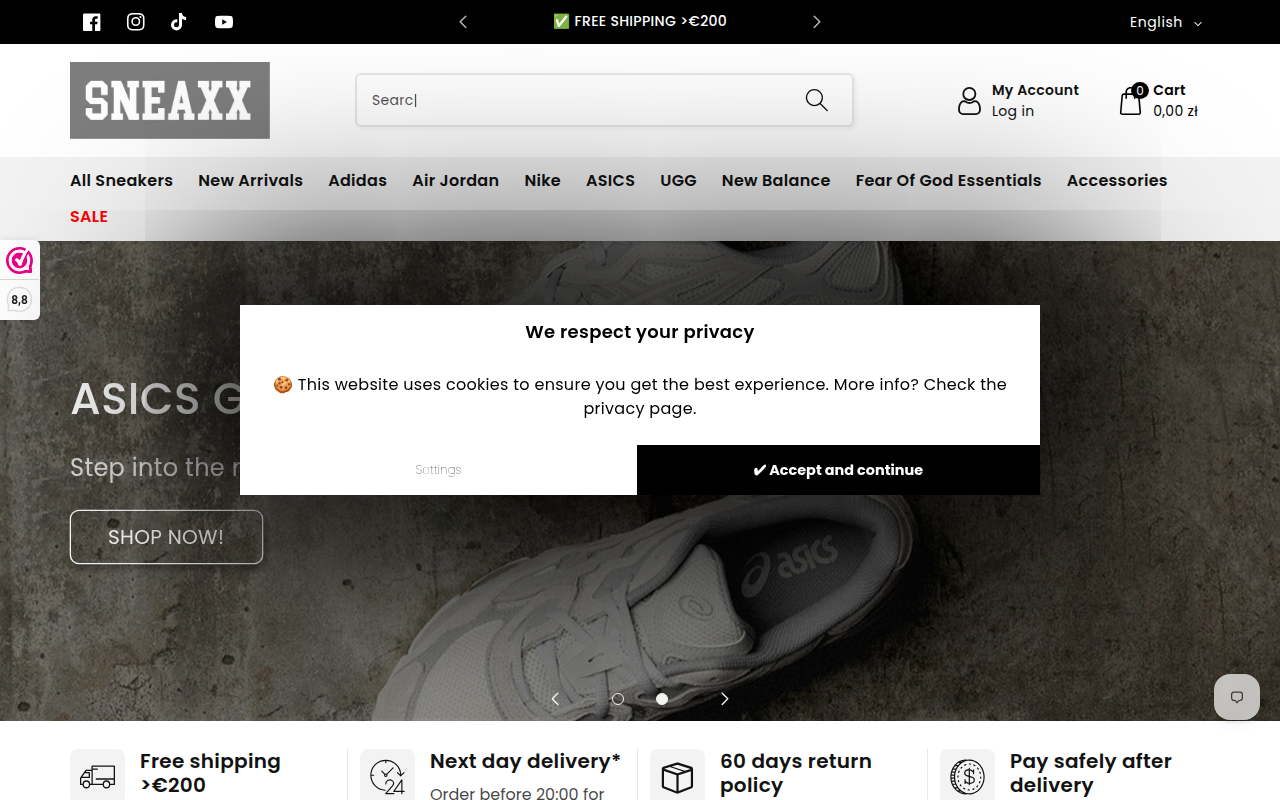The height and width of the screenshot is (800, 1280).
Task: Open the pink review rating badge
Action: tap(19, 262)
